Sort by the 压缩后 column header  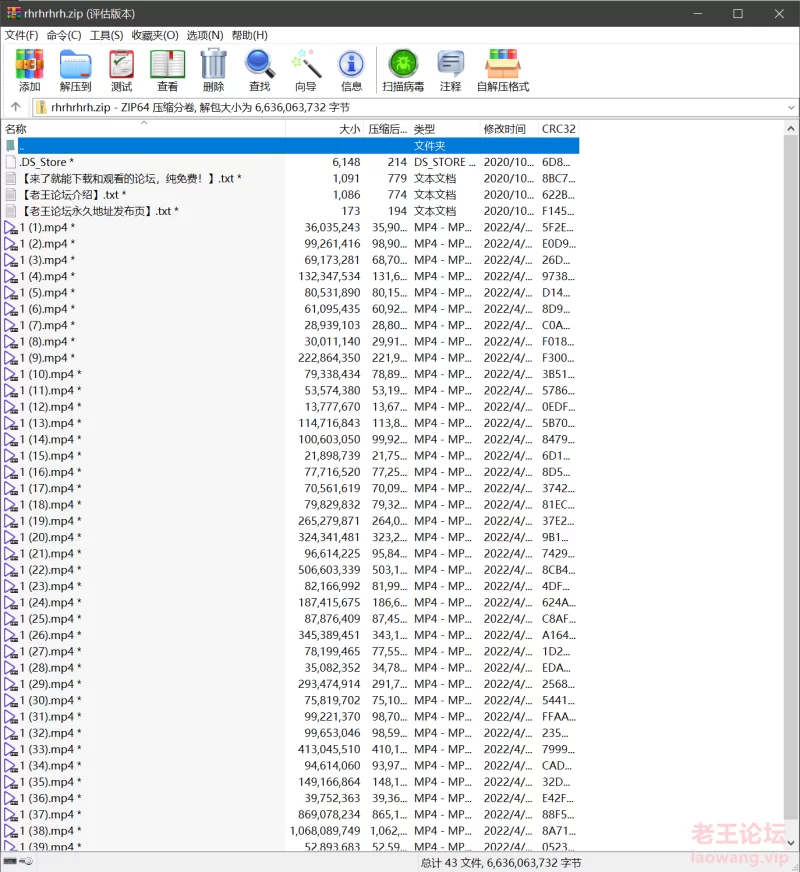(387, 129)
